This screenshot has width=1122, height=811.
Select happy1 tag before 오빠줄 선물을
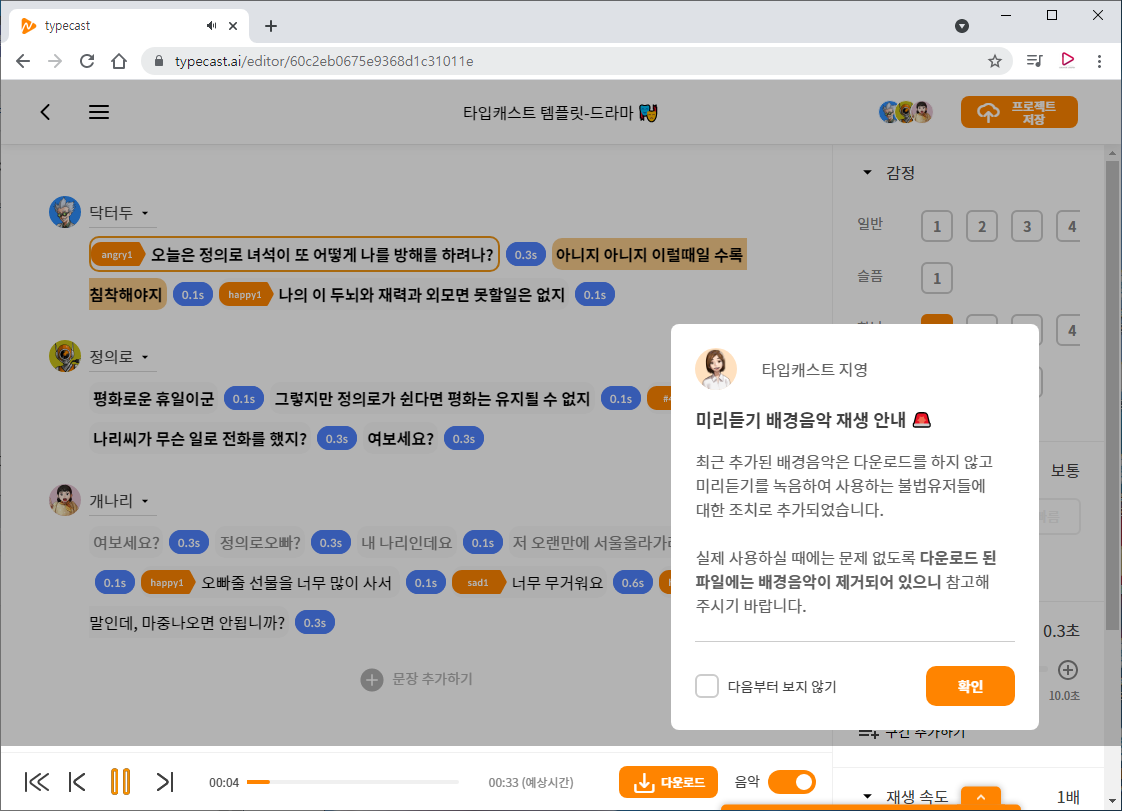coord(168,583)
